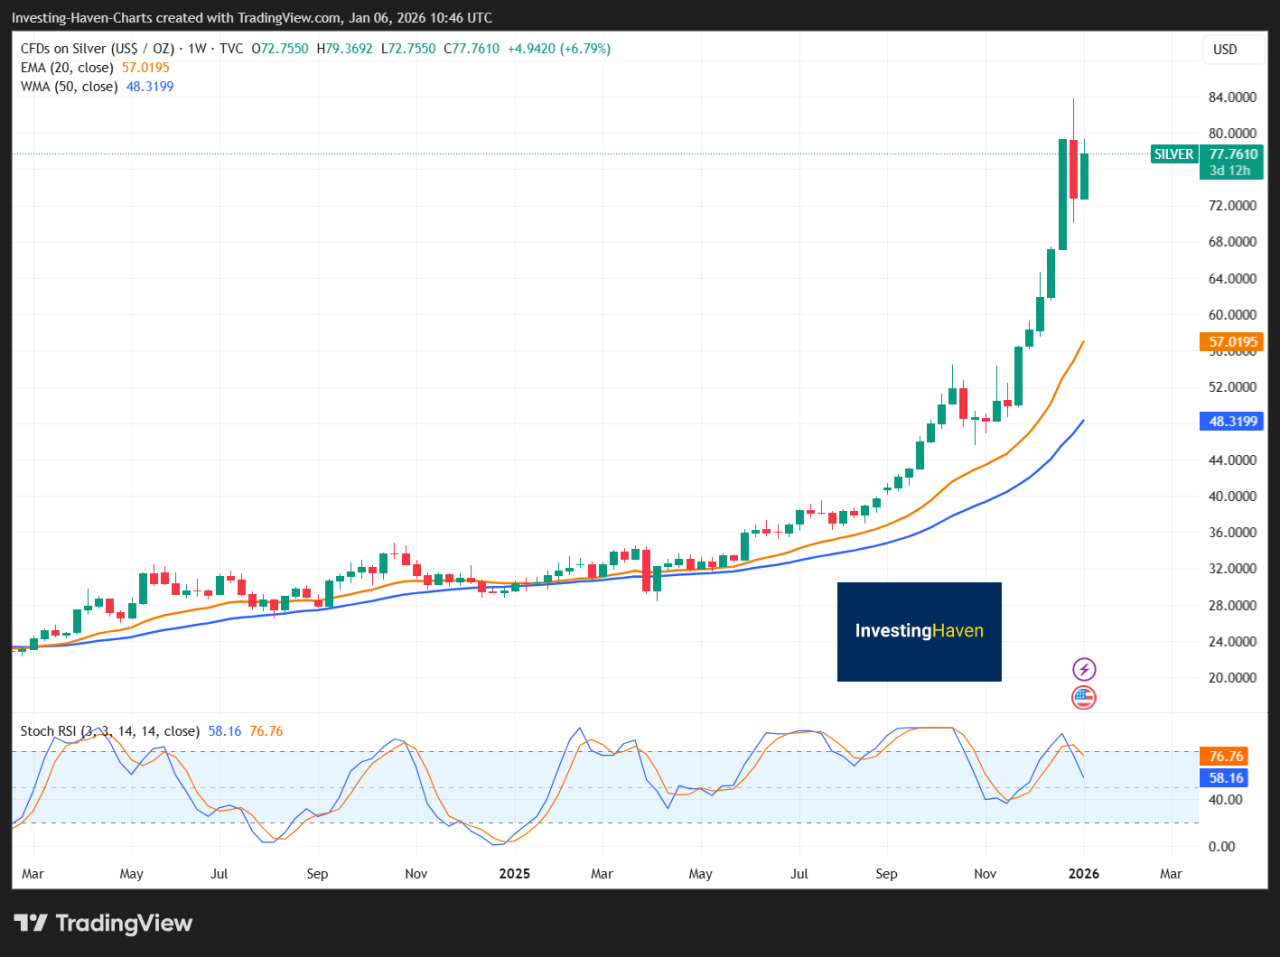
Task: Click the 2026 label on time axis
Action: [1083, 873]
